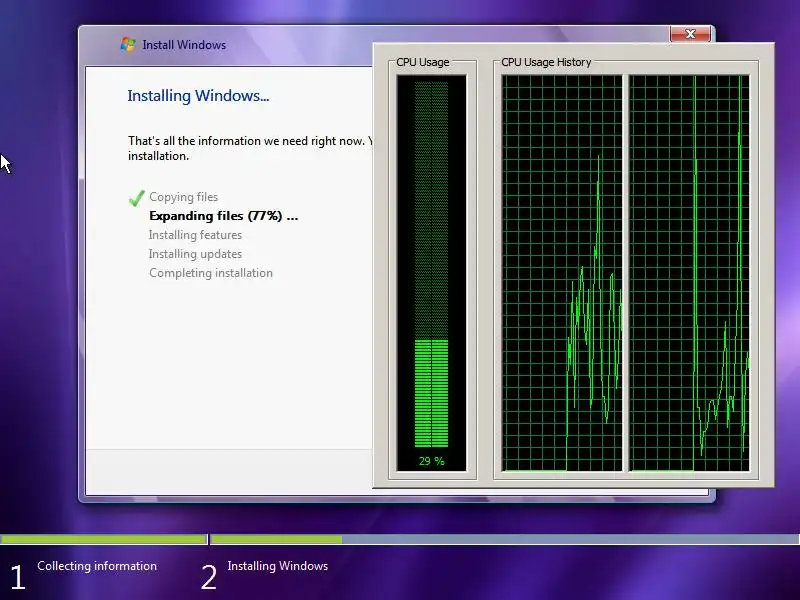Viewport: 800px width, 600px height.
Task: Click the second CPU core history graph
Action: click(x=689, y=273)
